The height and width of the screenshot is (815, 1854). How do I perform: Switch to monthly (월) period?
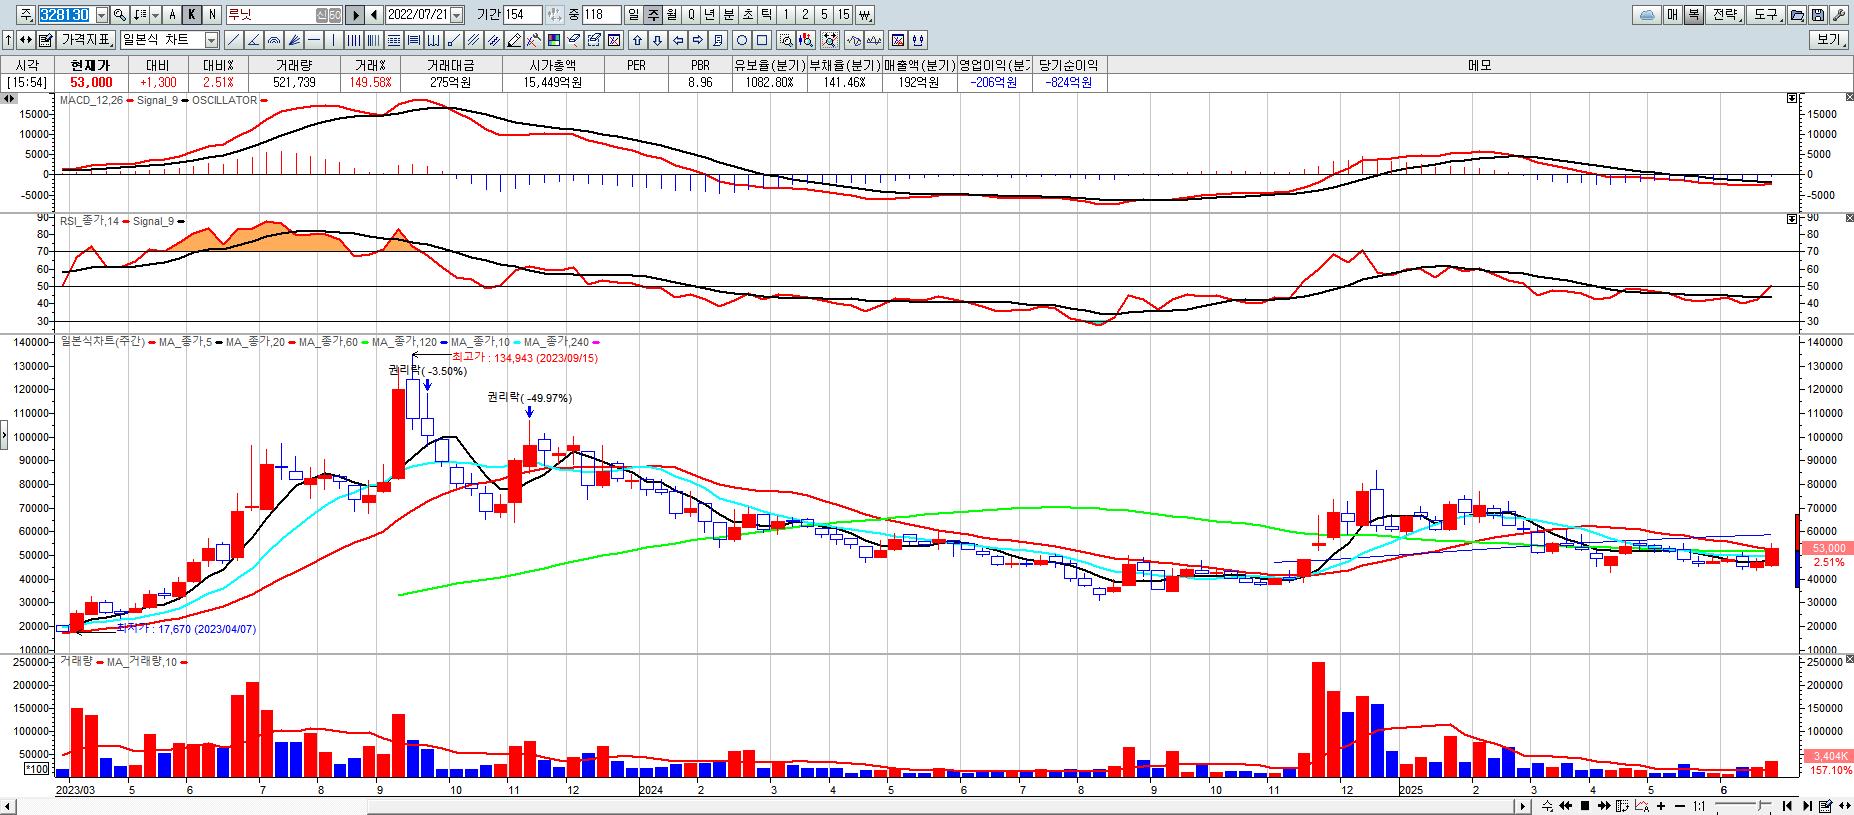[672, 15]
